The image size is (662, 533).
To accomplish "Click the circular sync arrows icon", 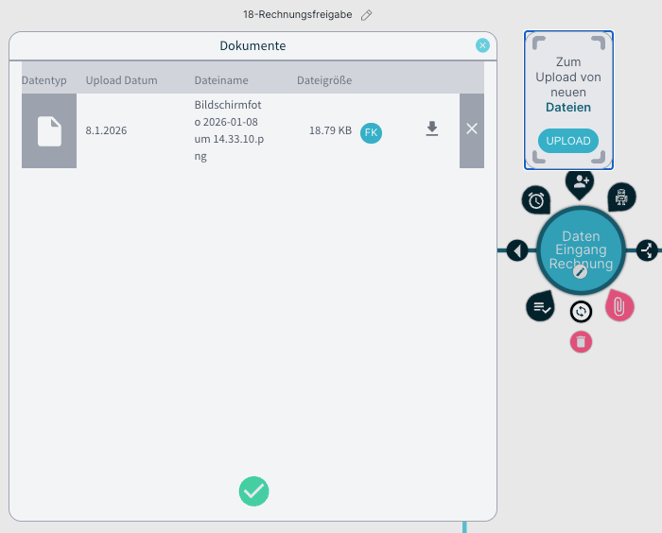I will point(581,312).
